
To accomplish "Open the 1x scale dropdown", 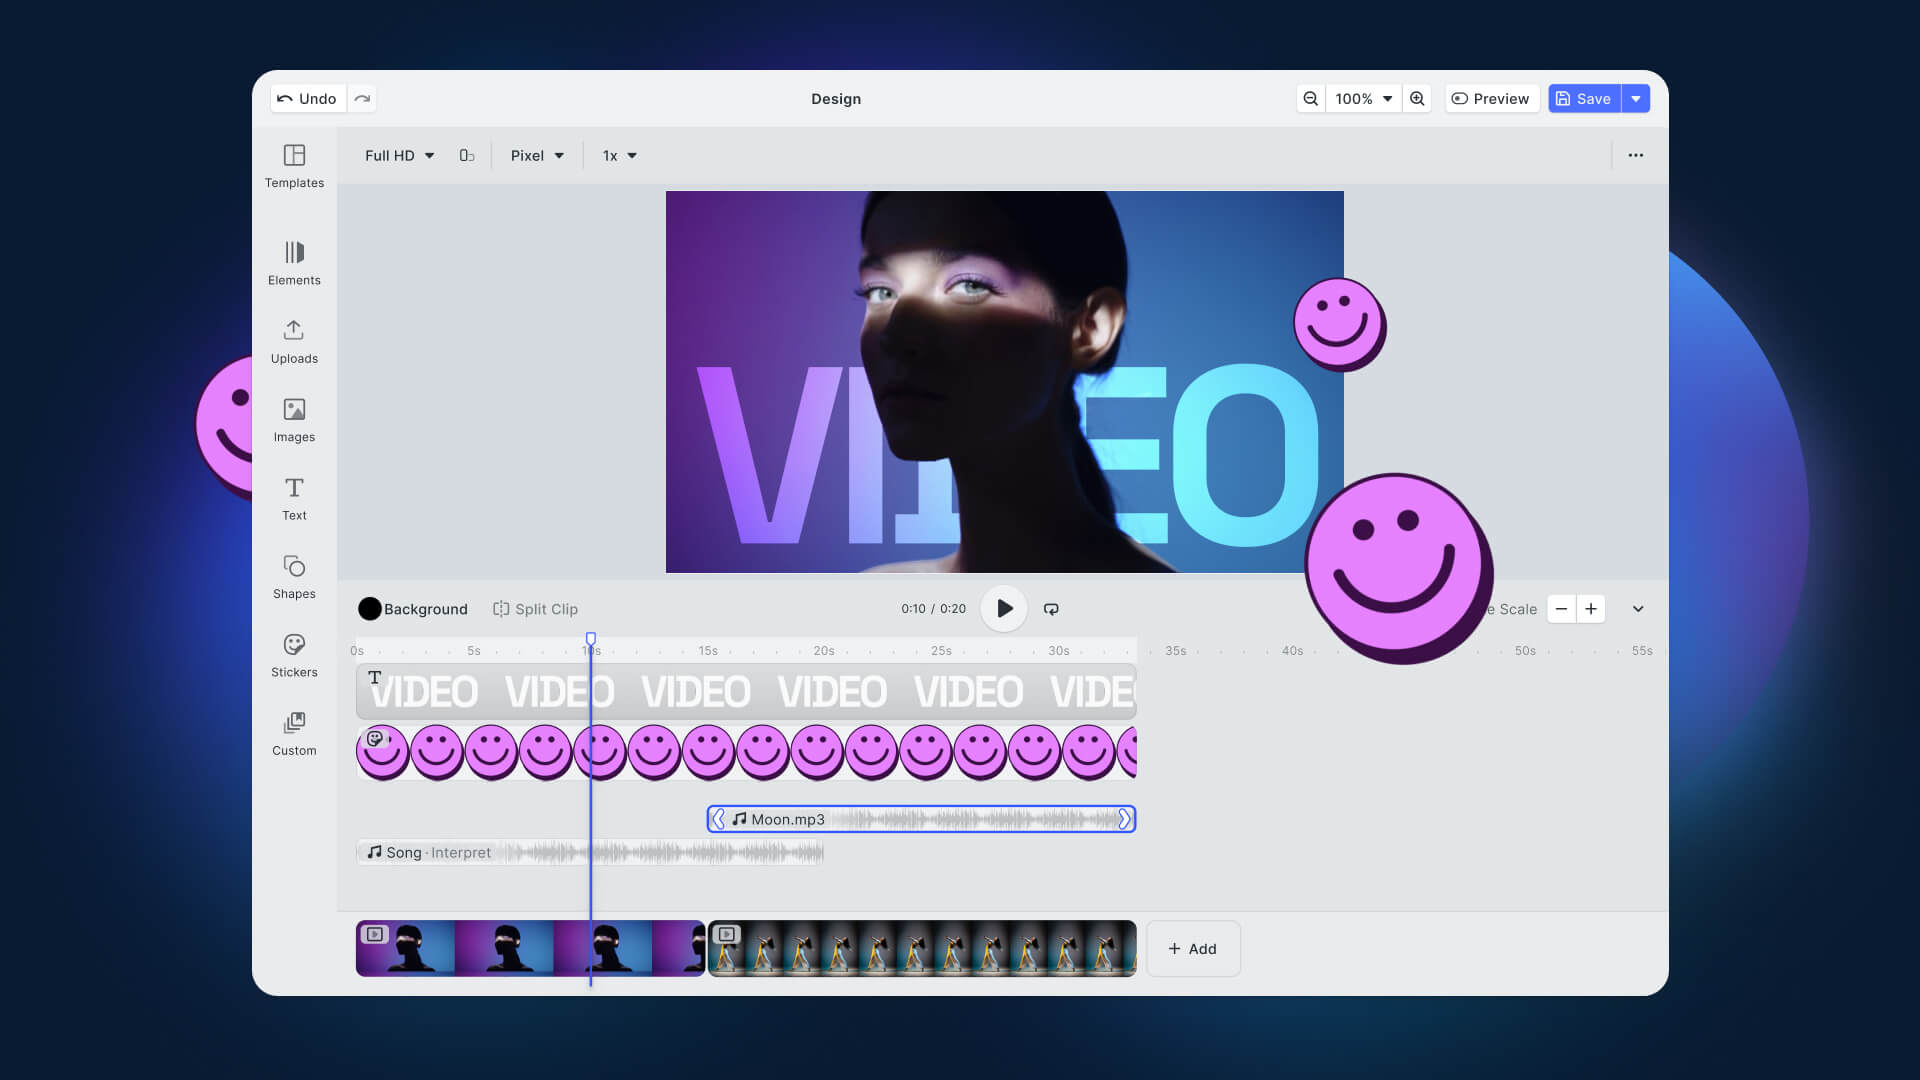I will [x=619, y=155].
